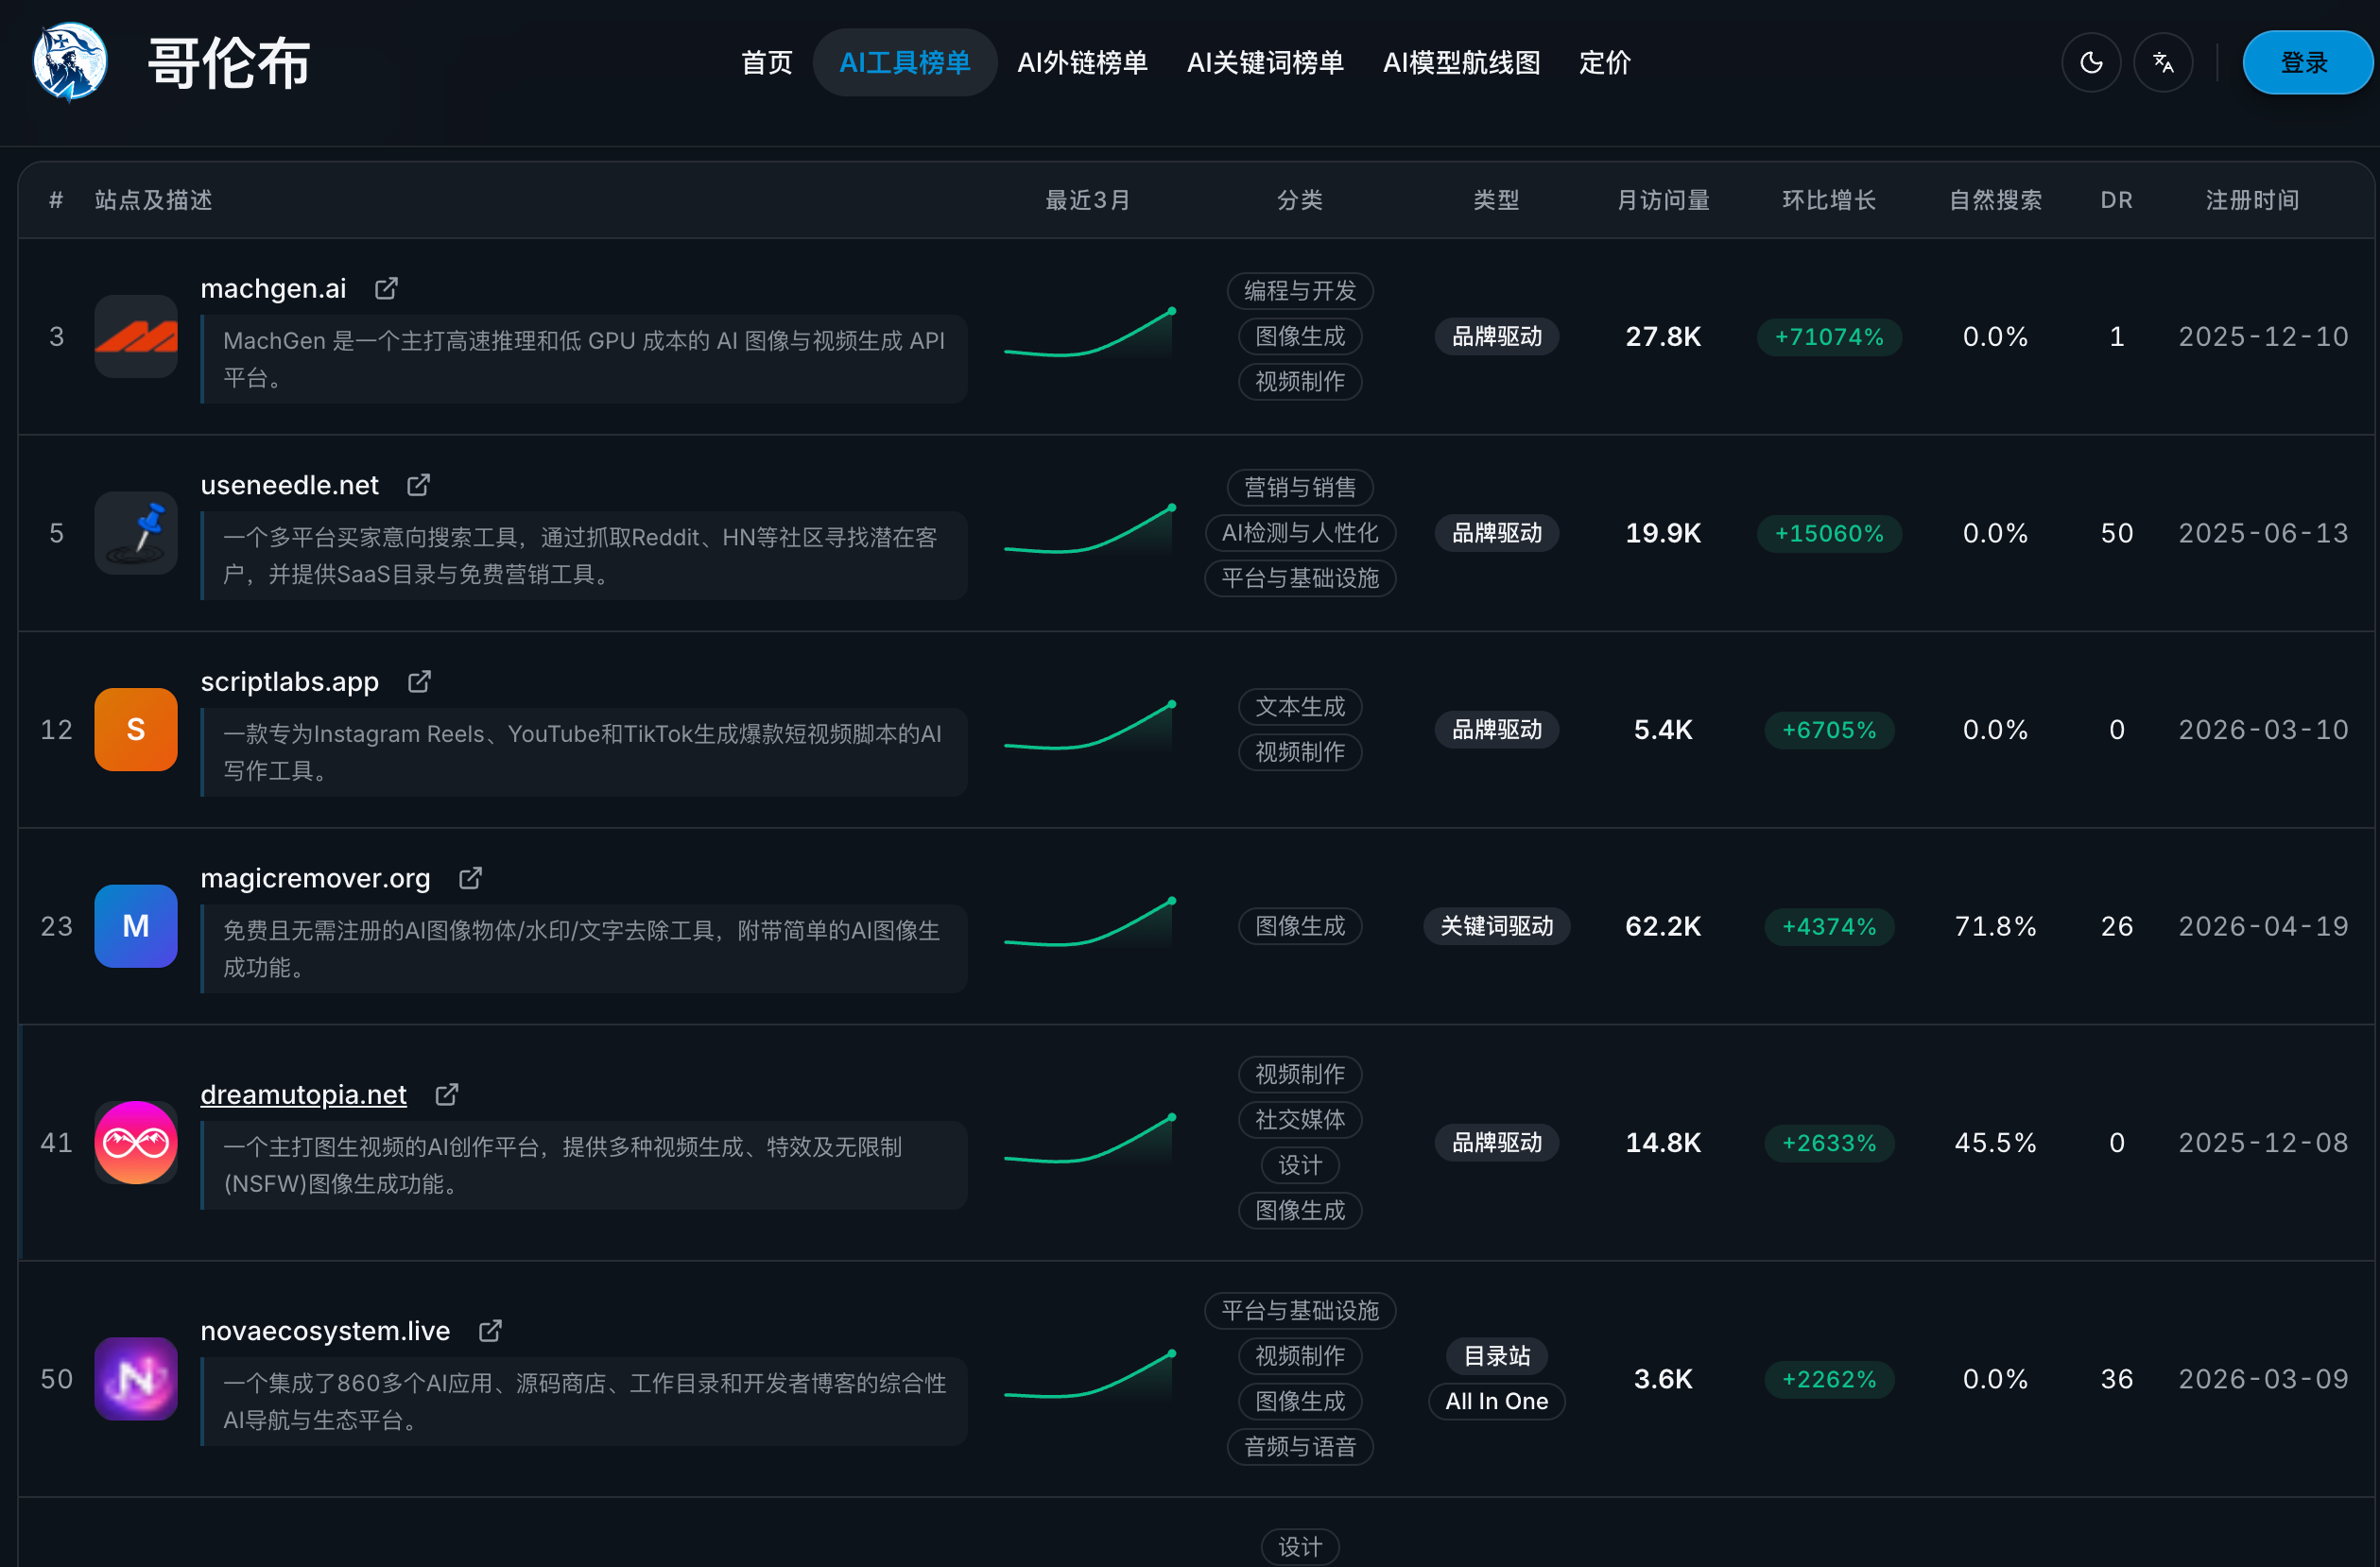Click the 注册时间 column header
The width and height of the screenshot is (2380, 1567).
pos(2252,200)
